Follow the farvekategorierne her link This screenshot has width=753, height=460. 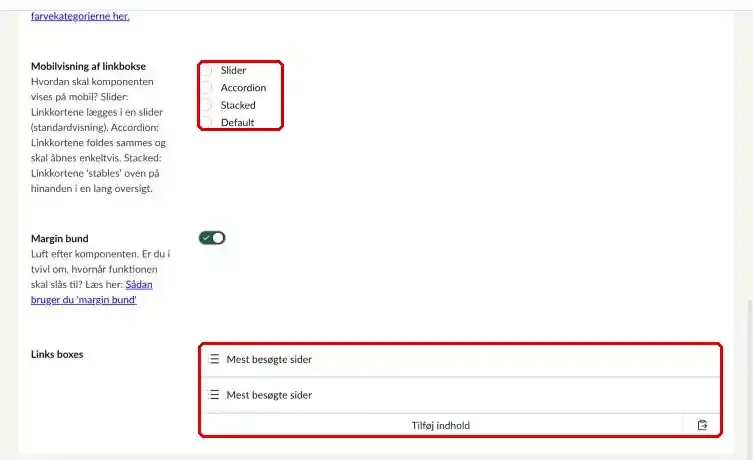click(x=80, y=16)
